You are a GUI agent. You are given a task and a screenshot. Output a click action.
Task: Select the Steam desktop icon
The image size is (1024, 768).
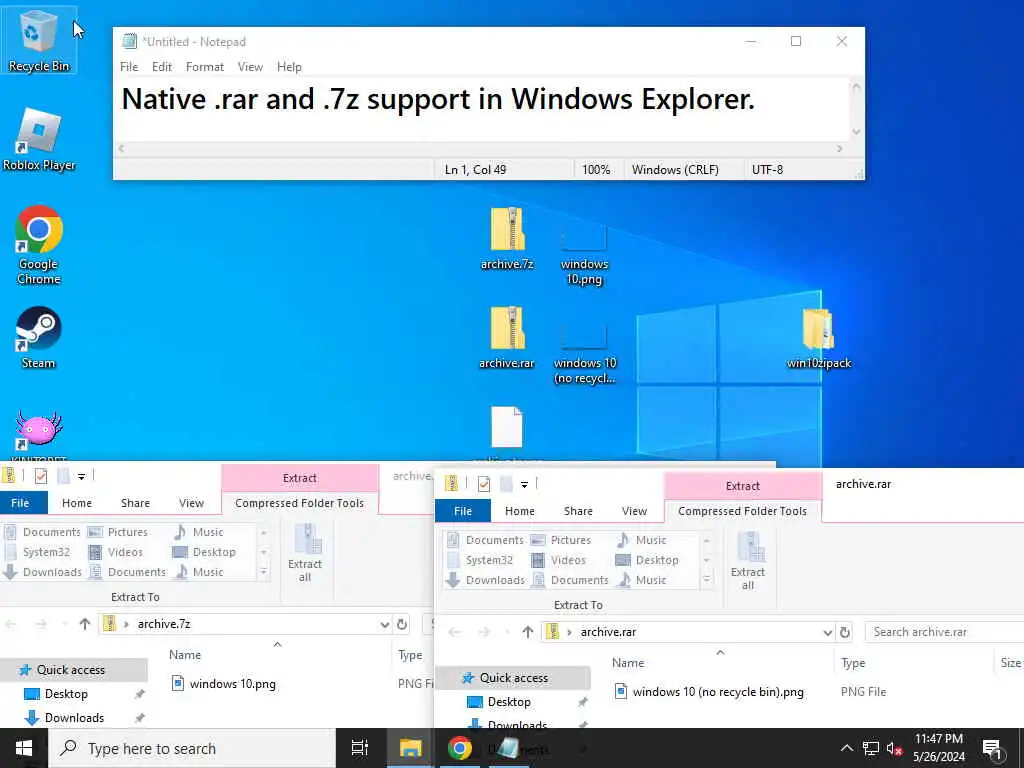click(39, 338)
